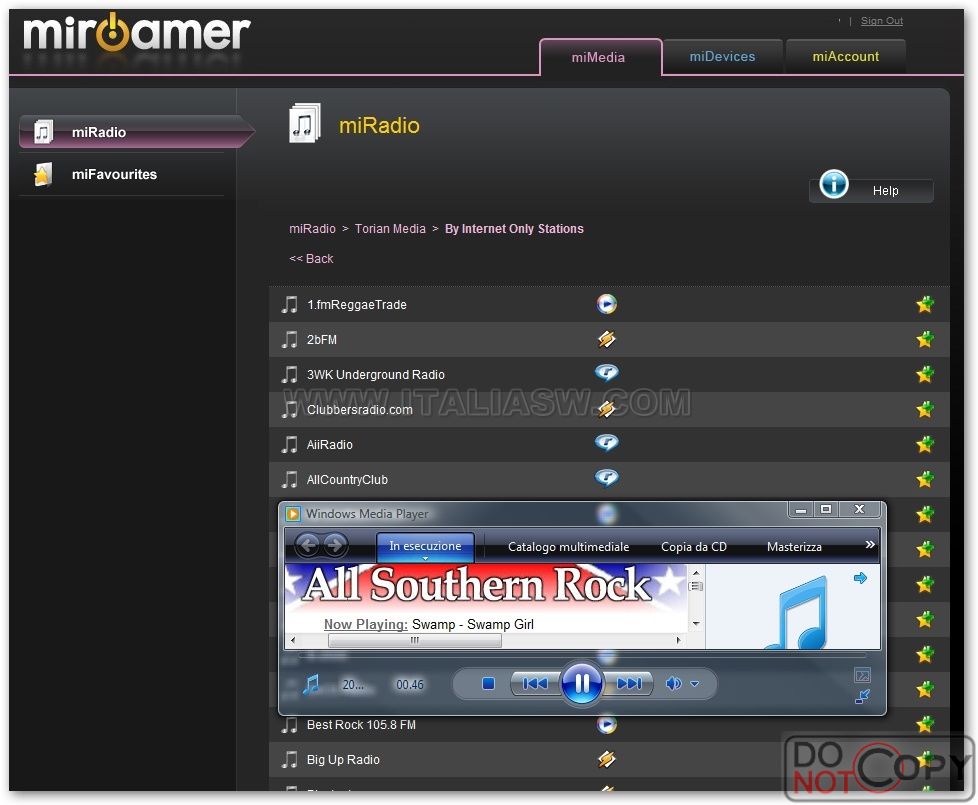Launch Big Up Radio Winamp icon

point(606,759)
